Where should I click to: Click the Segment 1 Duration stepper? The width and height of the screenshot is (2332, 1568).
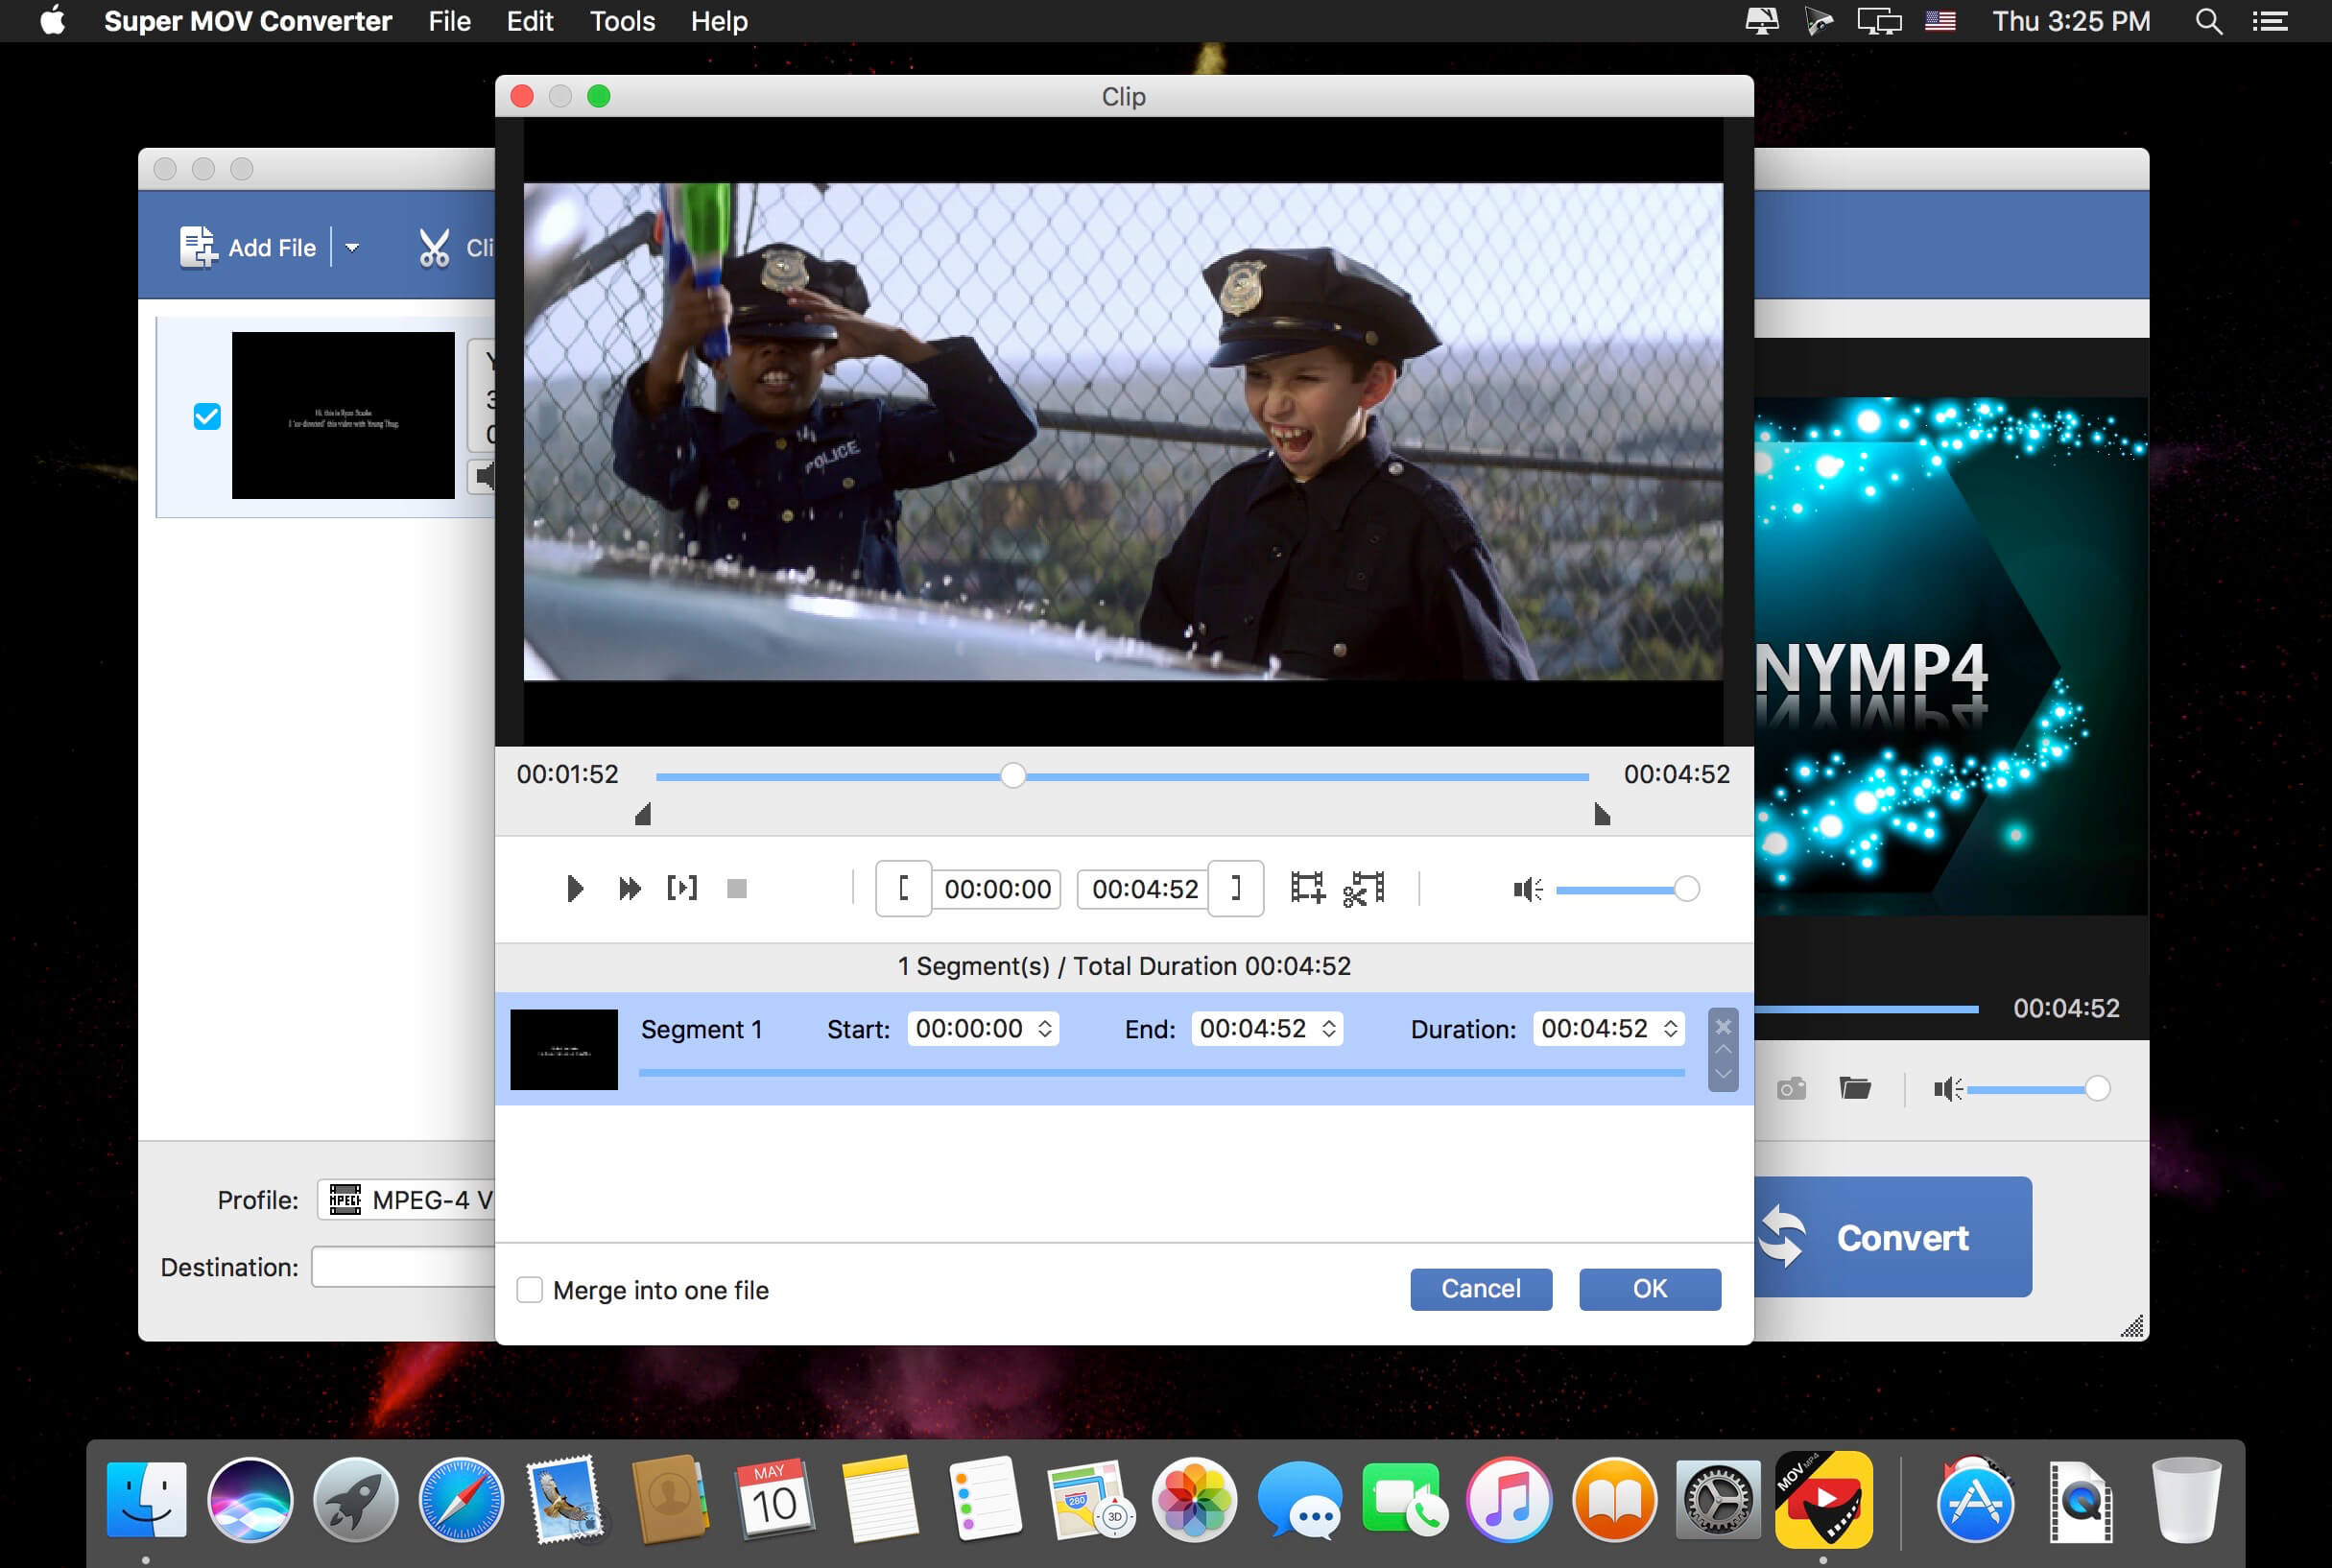(x=1671, y=1028)
